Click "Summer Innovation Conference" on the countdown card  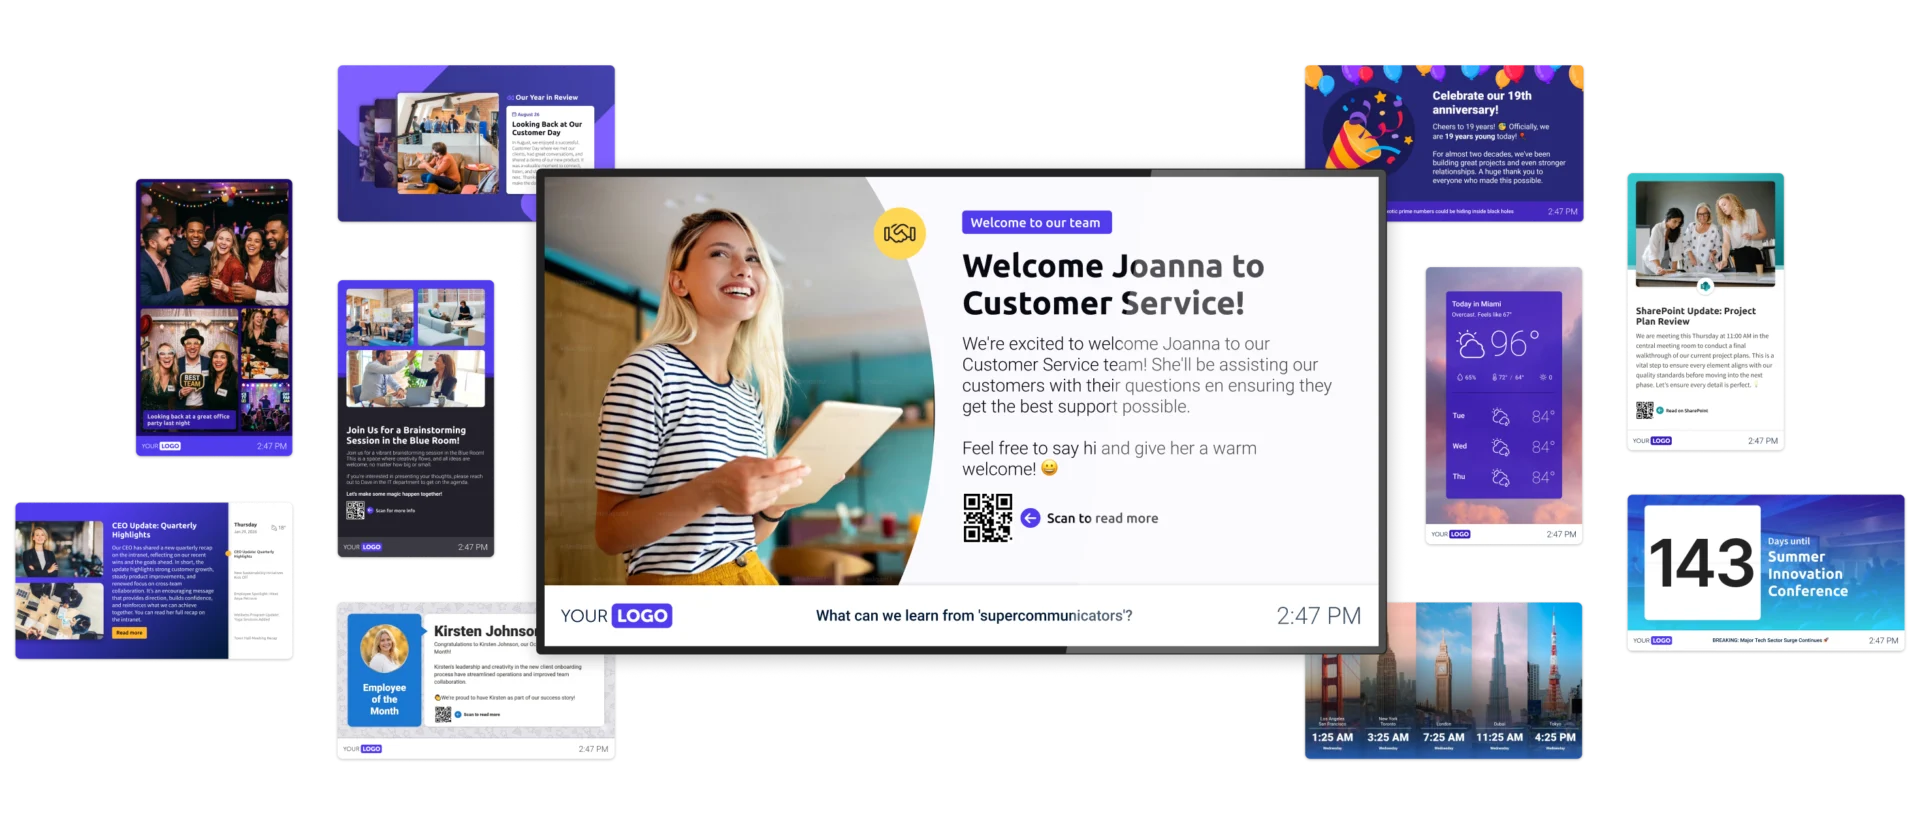[1808, 574]
